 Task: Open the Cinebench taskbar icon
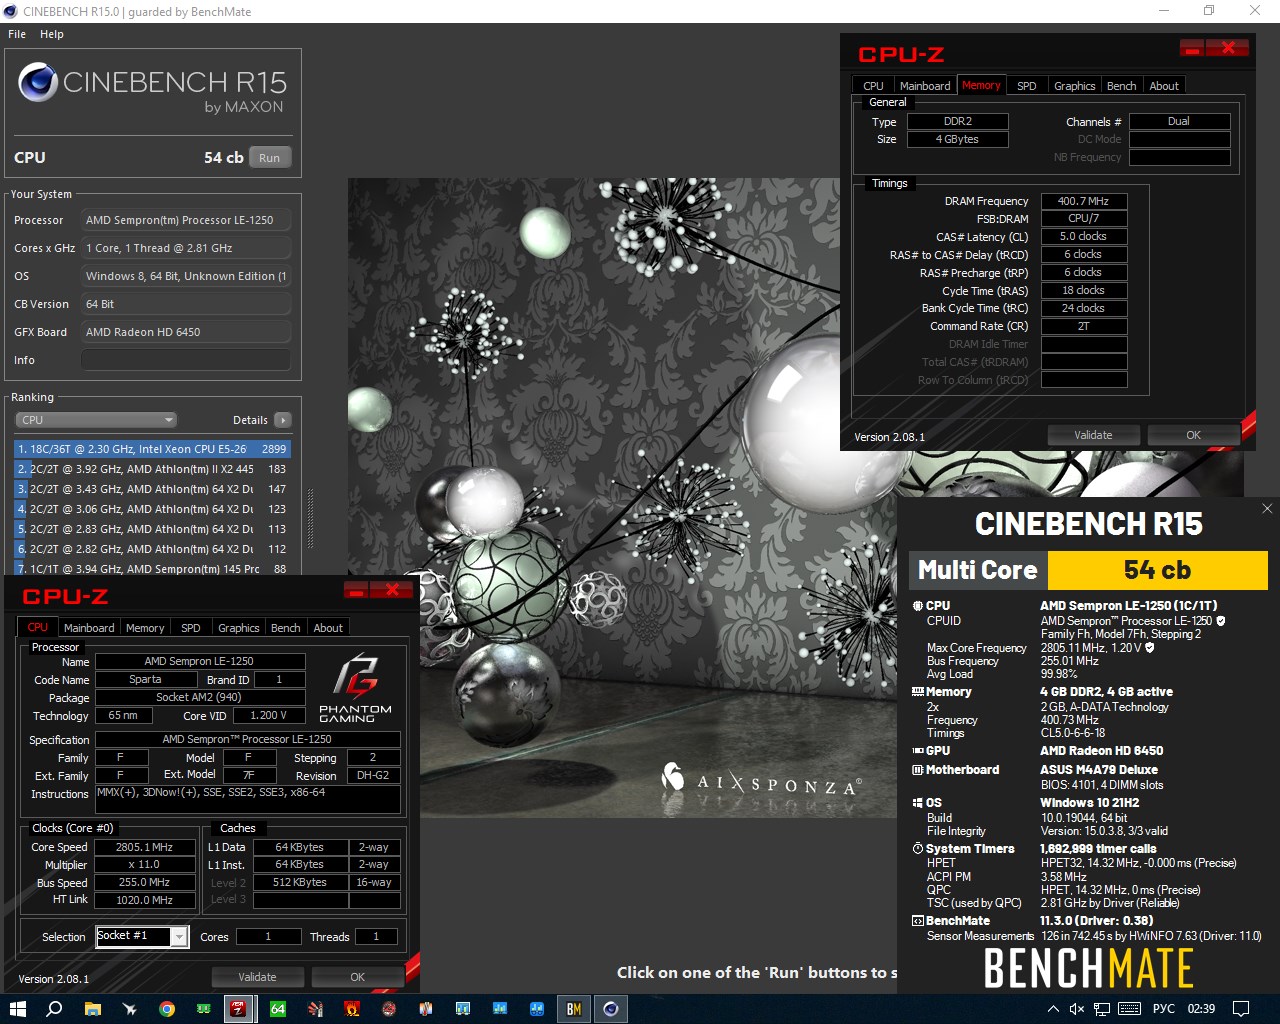(x=611, y=1009)
